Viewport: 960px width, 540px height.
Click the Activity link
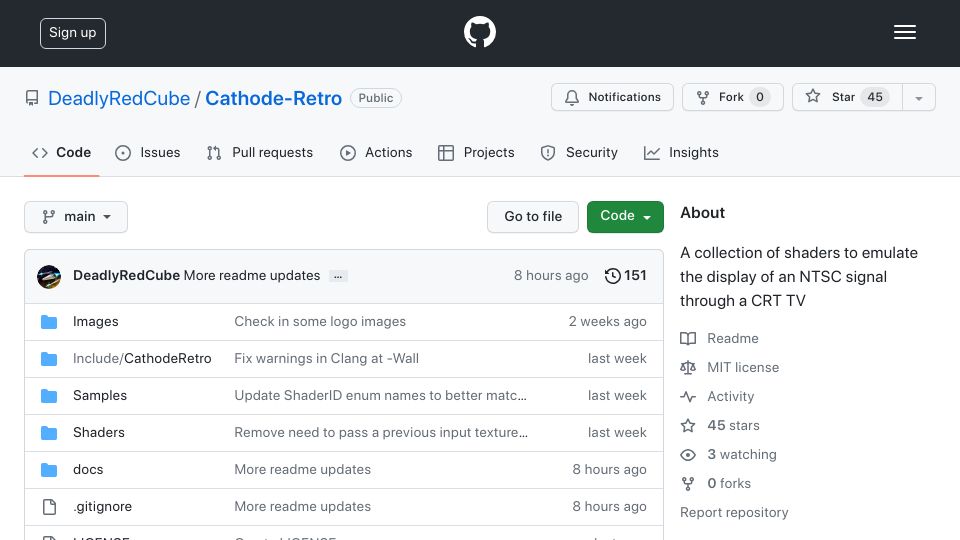730,397
